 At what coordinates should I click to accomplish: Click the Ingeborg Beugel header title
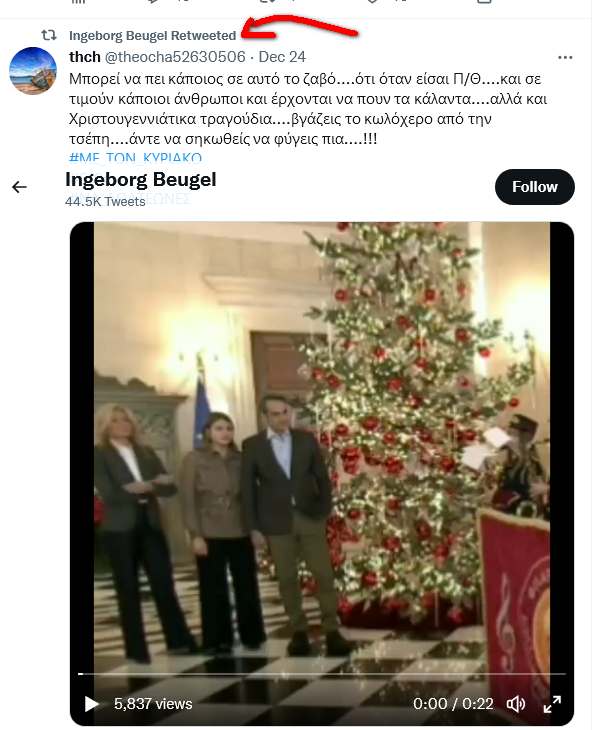141,180
